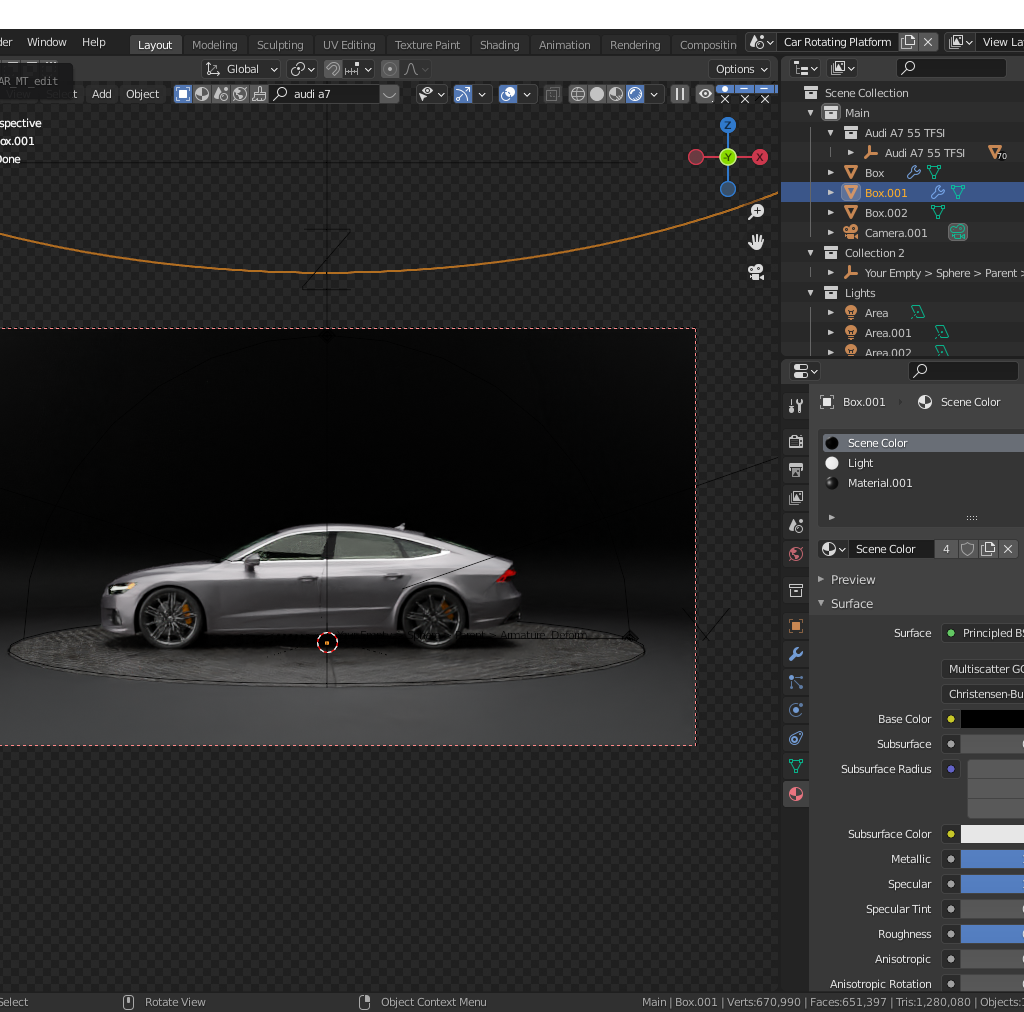
Task: Select Object Data Properties green triangle tab
Action: [795, 766]
